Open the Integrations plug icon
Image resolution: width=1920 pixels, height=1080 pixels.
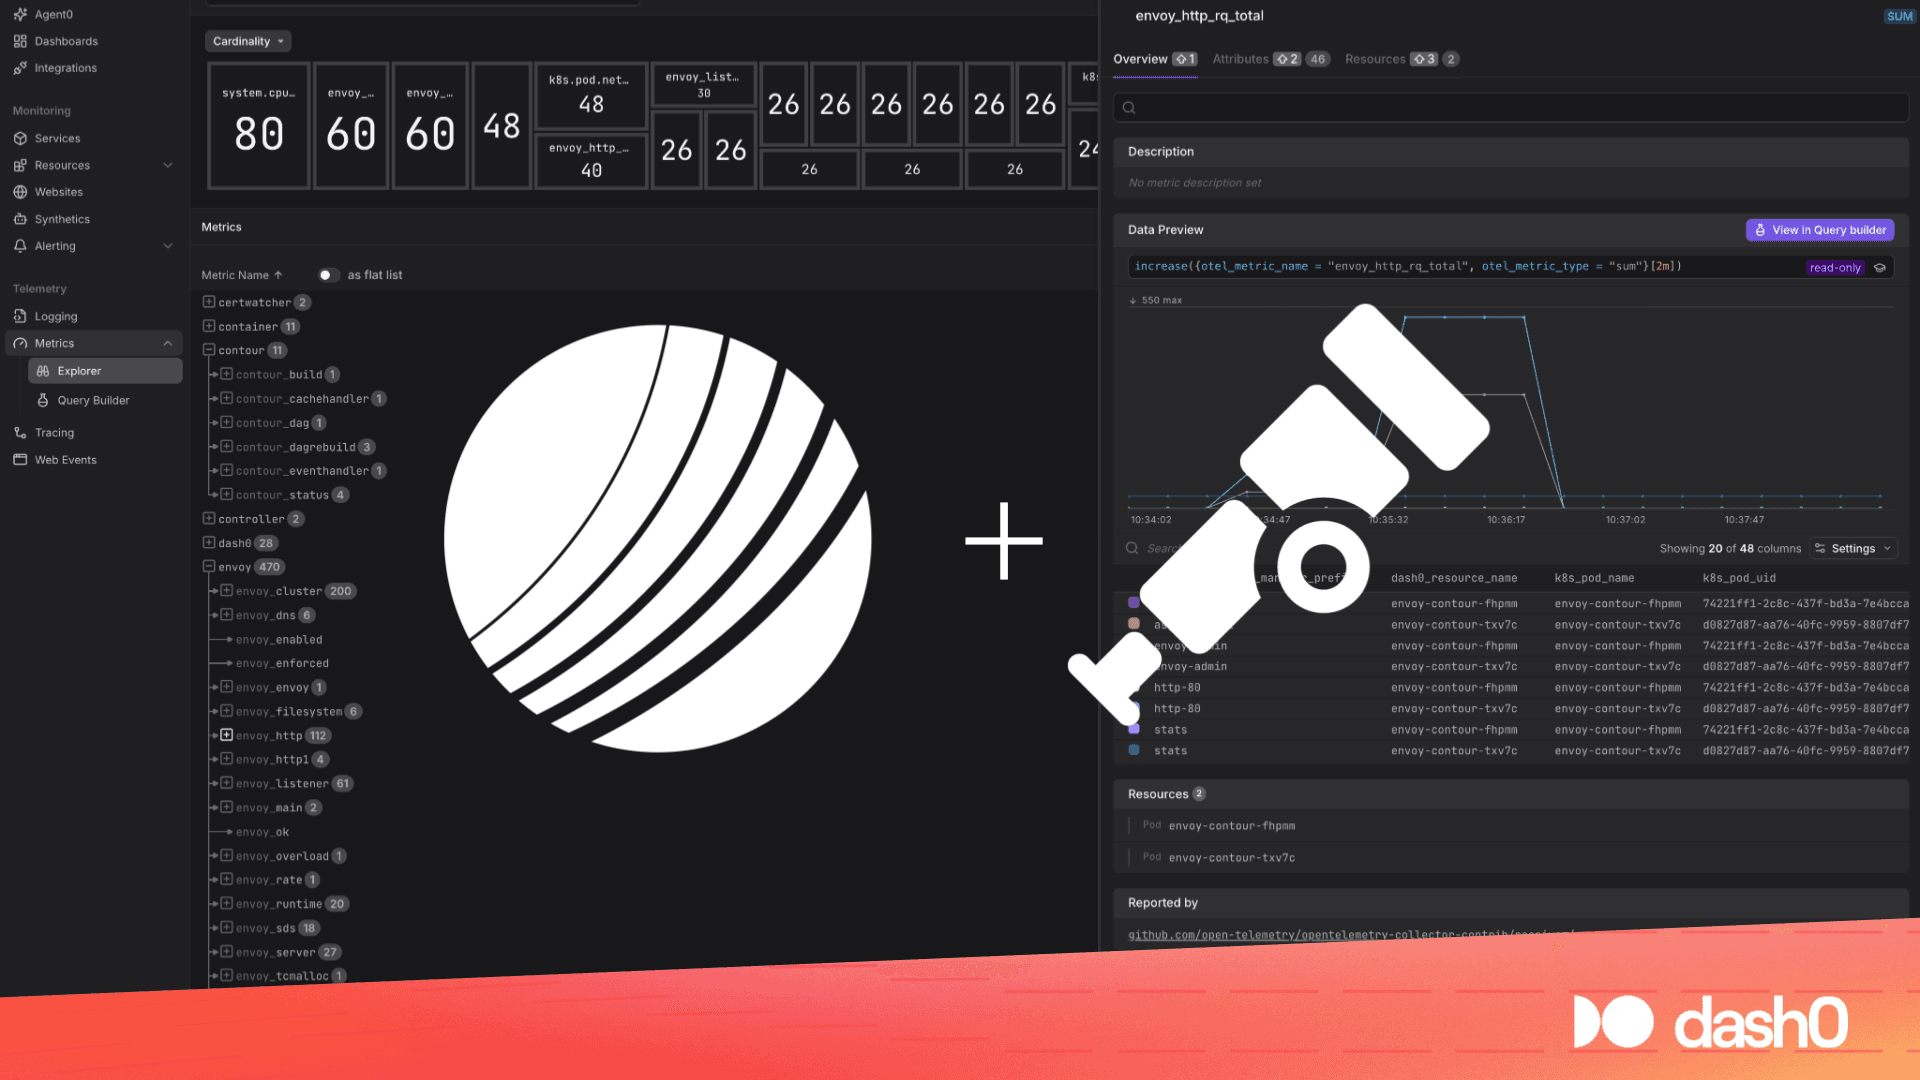(20, 68)
